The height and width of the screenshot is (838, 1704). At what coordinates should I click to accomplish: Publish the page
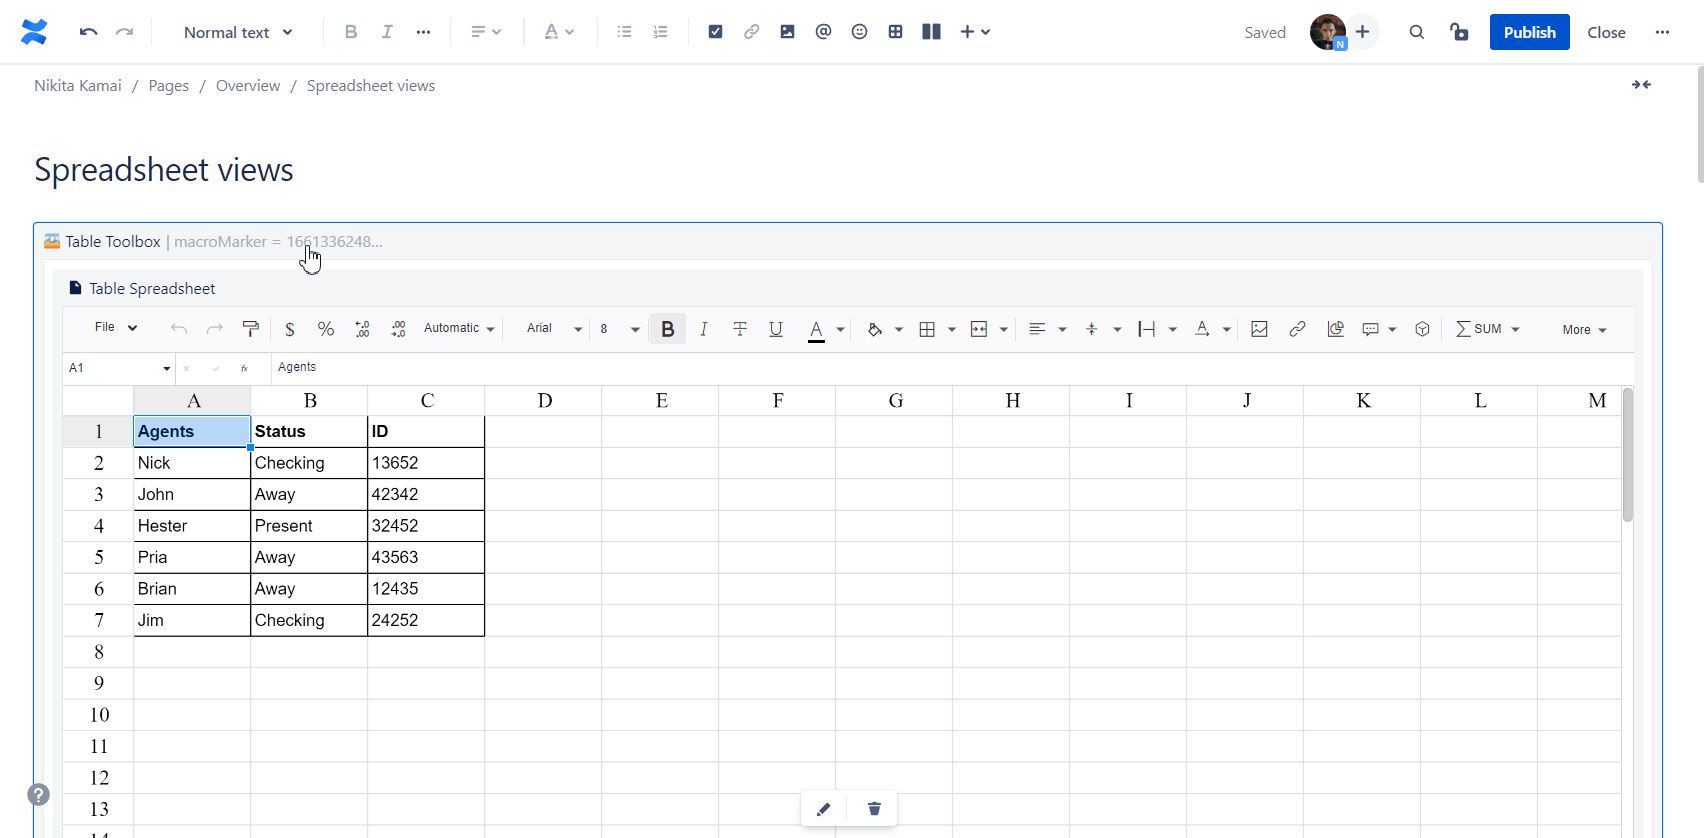(1529, 32)
